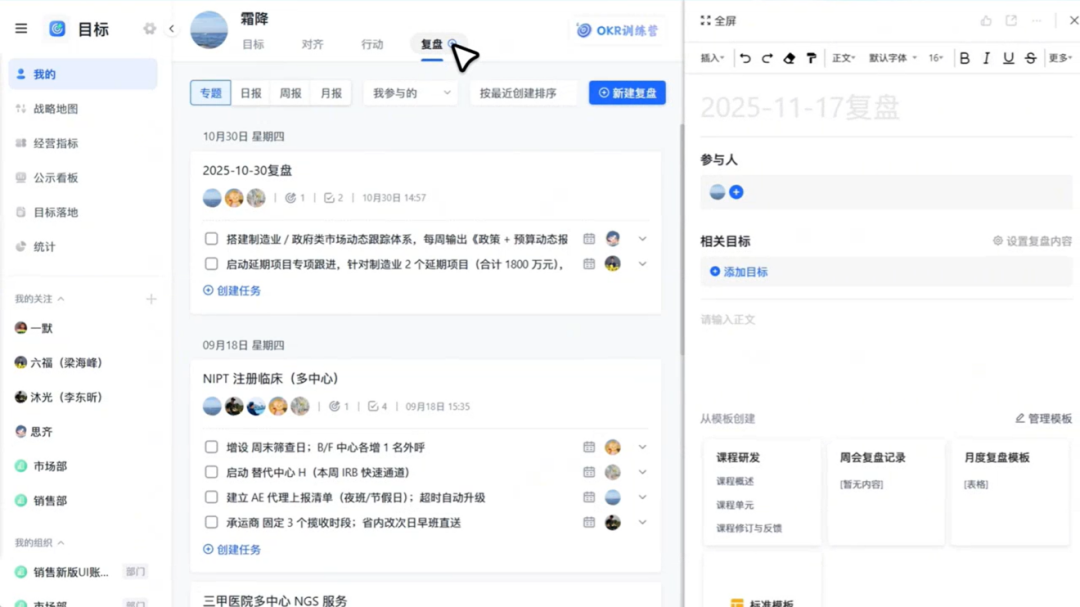The width and height of the screenshot is (1080, 607).
Task: Click 创建任务 under 2025-10-30复盘
Action: [232, 291]
